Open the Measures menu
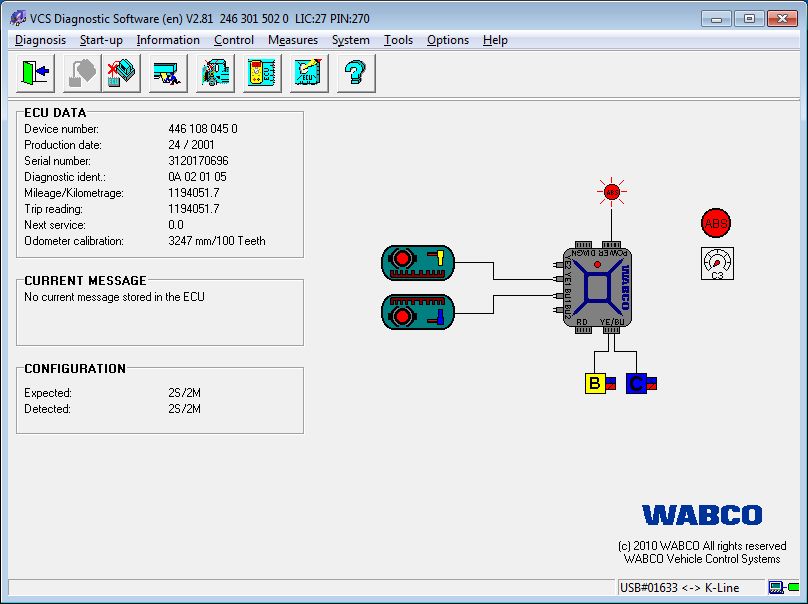This screenshot has width=808, height=604. click(293, 40)
